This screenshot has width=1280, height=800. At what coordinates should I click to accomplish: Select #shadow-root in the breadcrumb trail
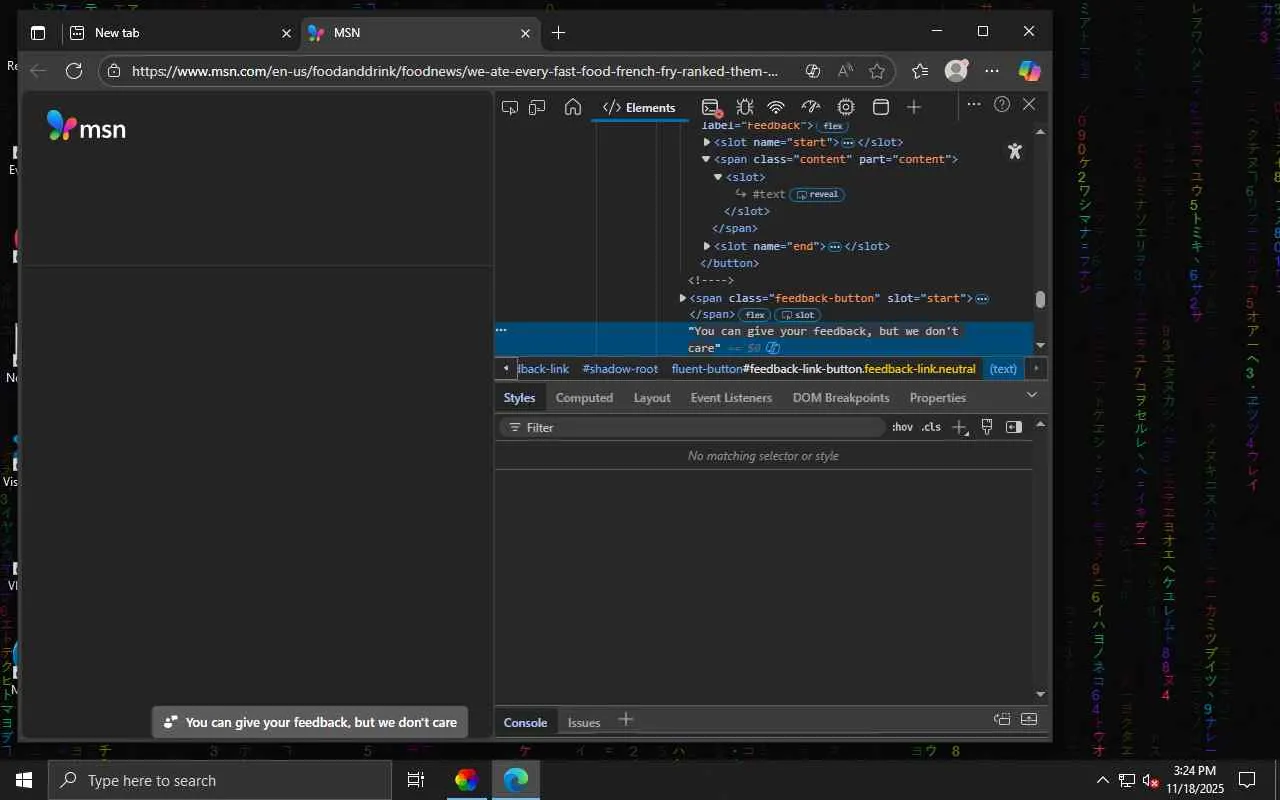click(620, 369)
